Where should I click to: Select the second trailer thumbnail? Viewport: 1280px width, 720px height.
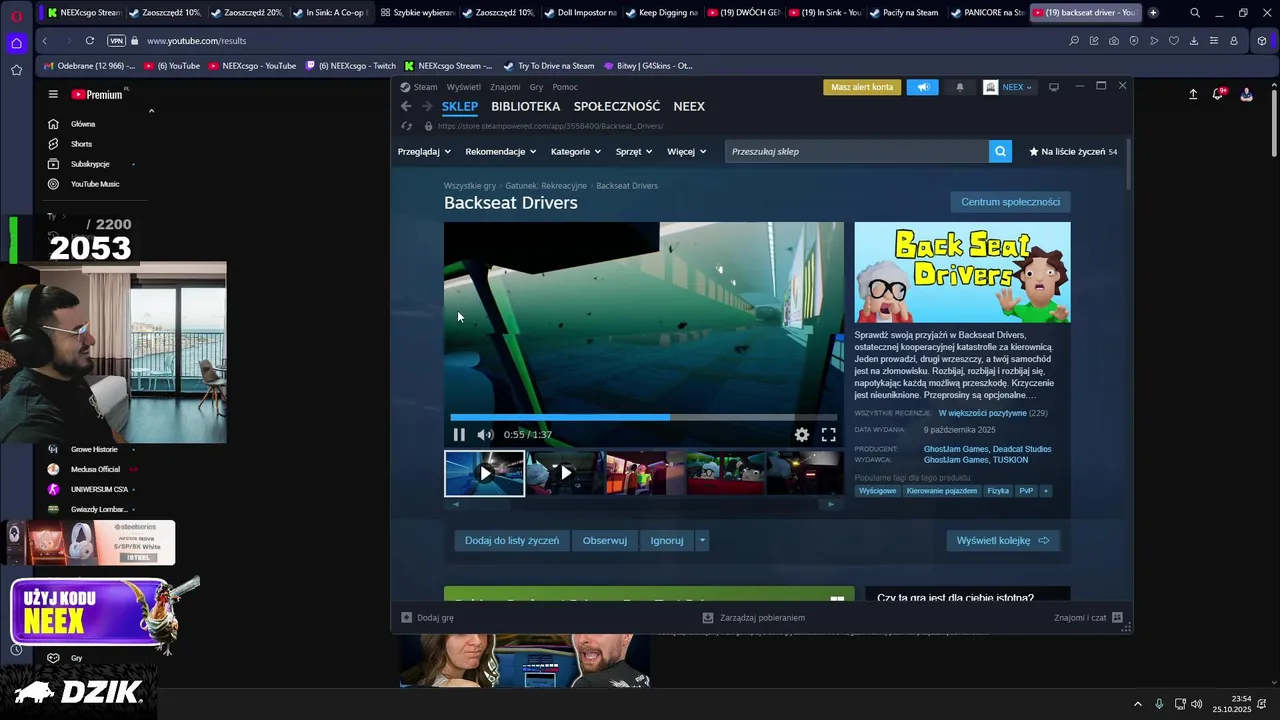[x=565, y=473]
